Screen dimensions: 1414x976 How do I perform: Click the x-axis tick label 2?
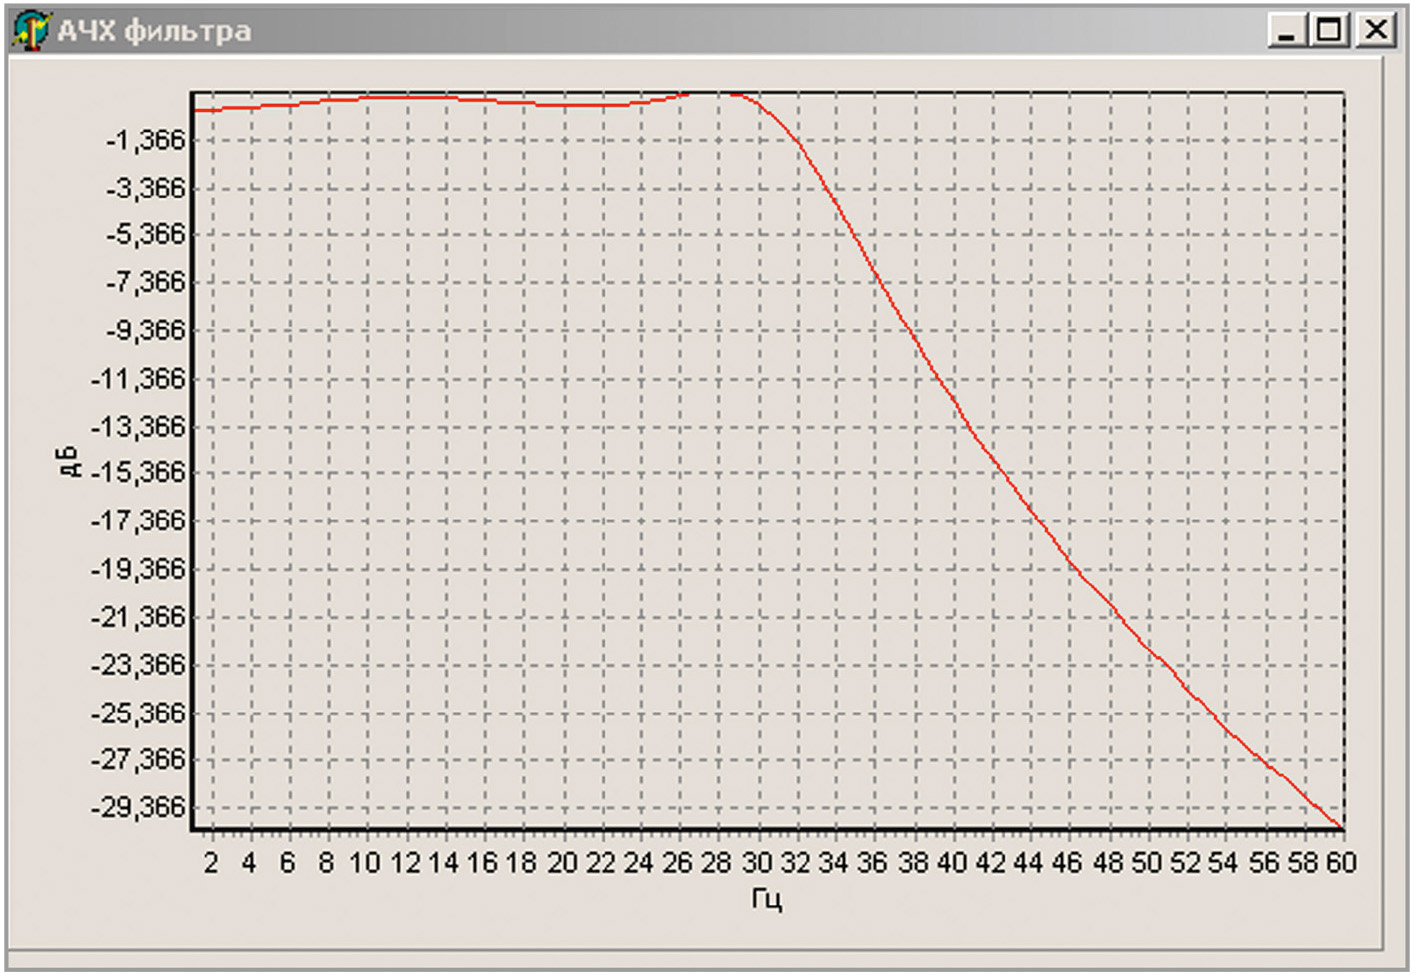coord(211,862)
